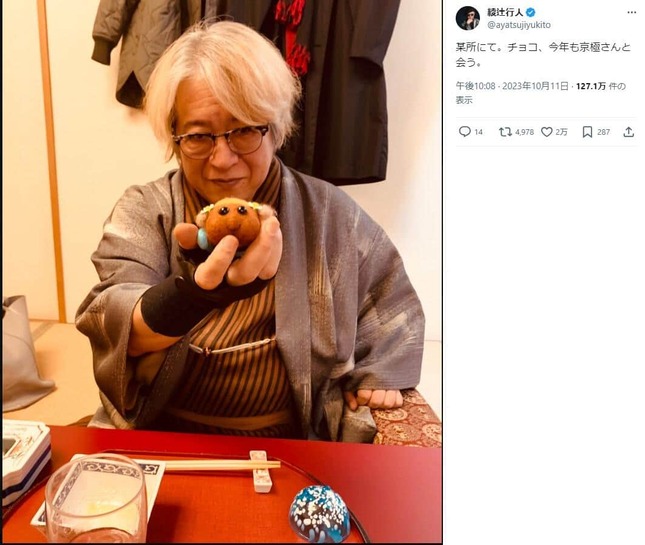
Task: Open the three-dot more options menu
Action: point(632,12)
